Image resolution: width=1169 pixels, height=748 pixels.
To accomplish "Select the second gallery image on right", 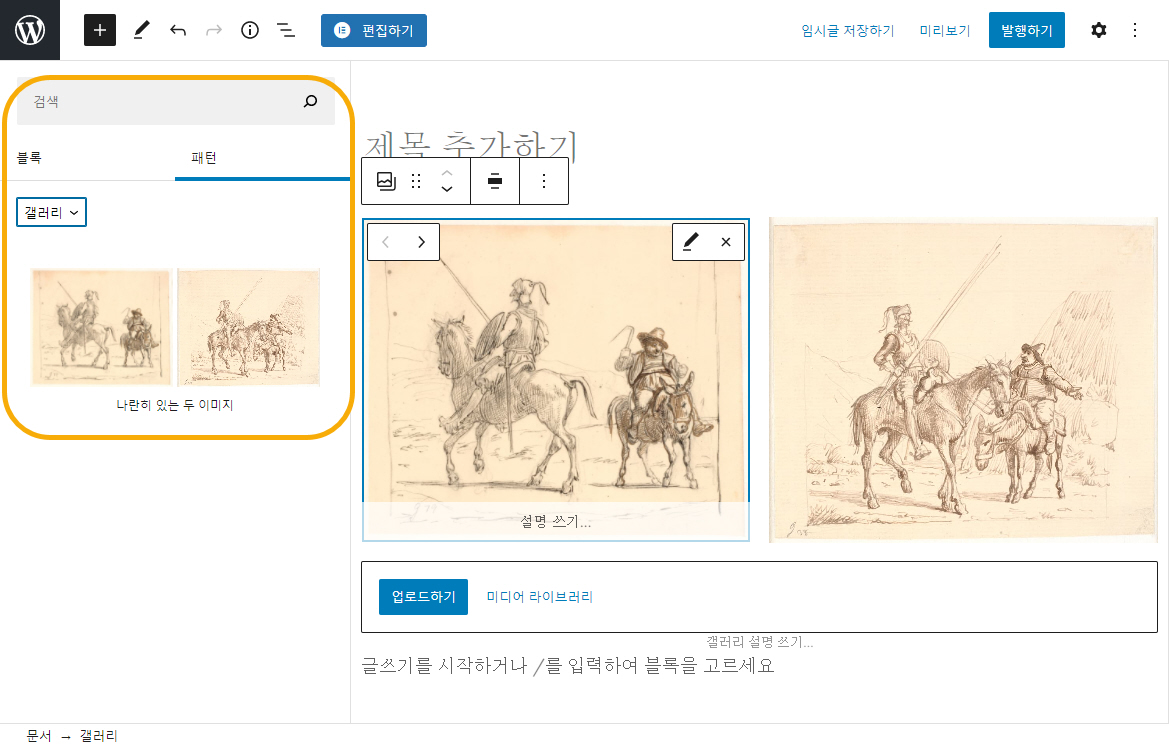I will click(963, 380).
